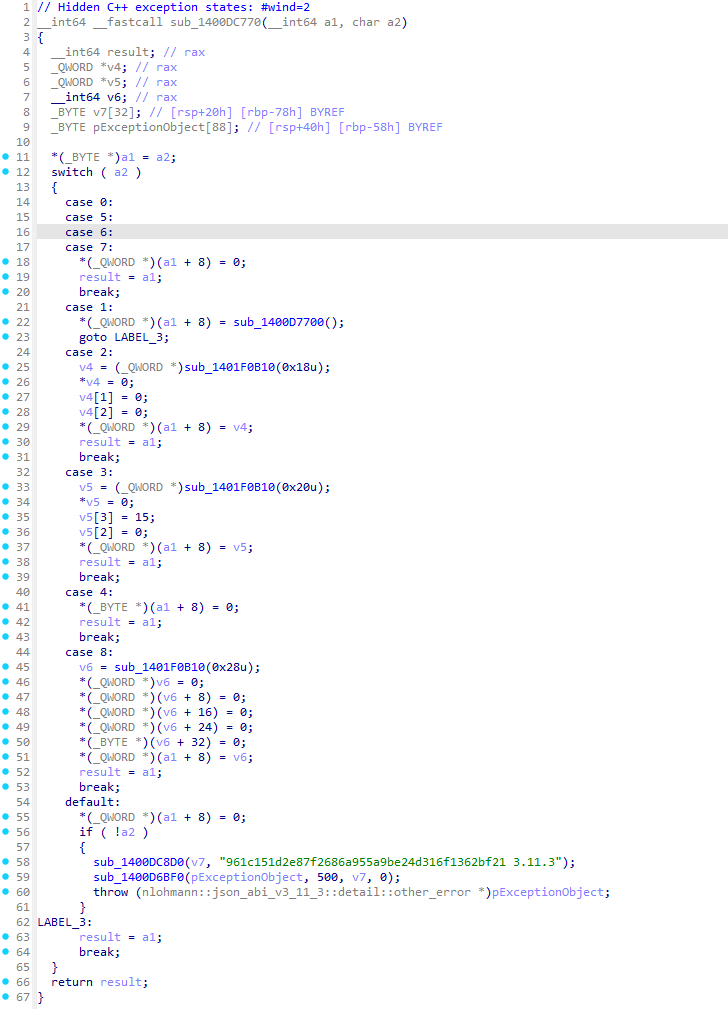Click '*(_QWORD *)(a1 + 8) = v6;' line
The width and height of the screenshot is (728, 1009).
[166, 757]
